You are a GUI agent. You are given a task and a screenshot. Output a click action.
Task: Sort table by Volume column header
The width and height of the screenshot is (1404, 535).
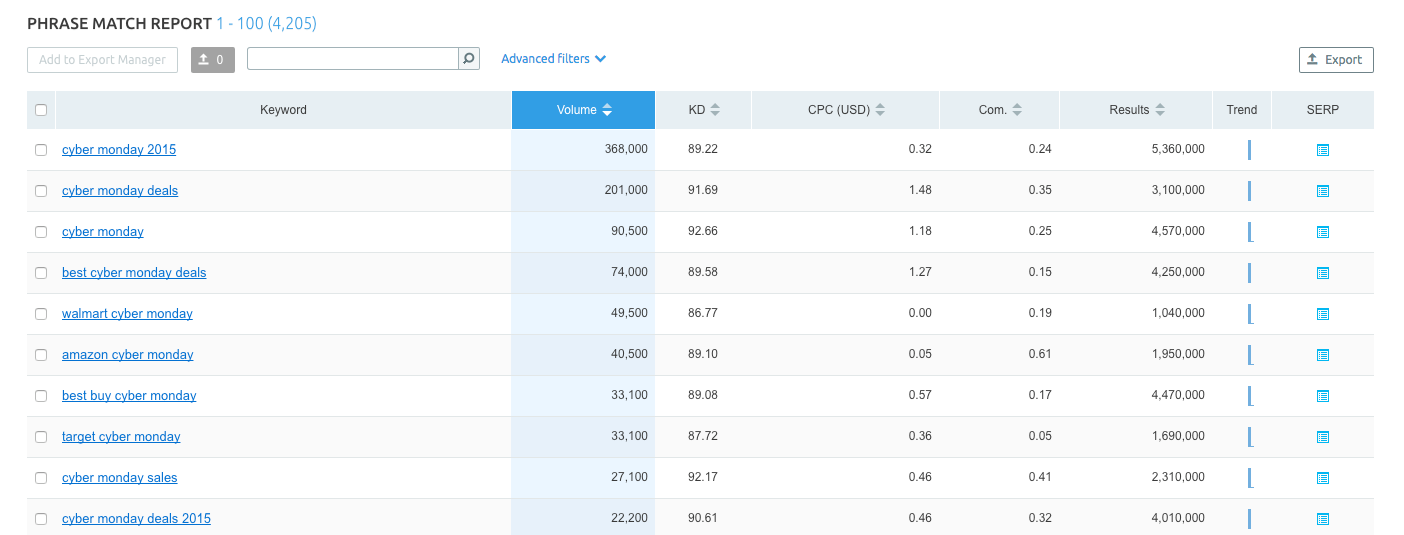[x=584, y=110]
